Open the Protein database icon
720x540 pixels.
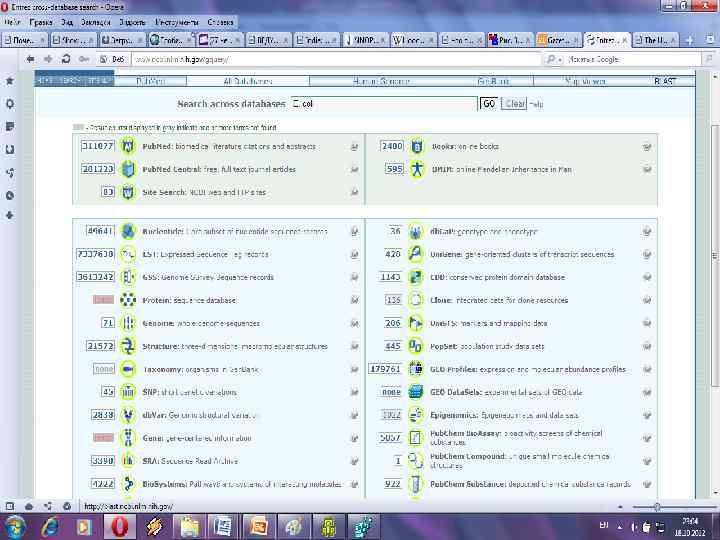[x=128, y=300]
